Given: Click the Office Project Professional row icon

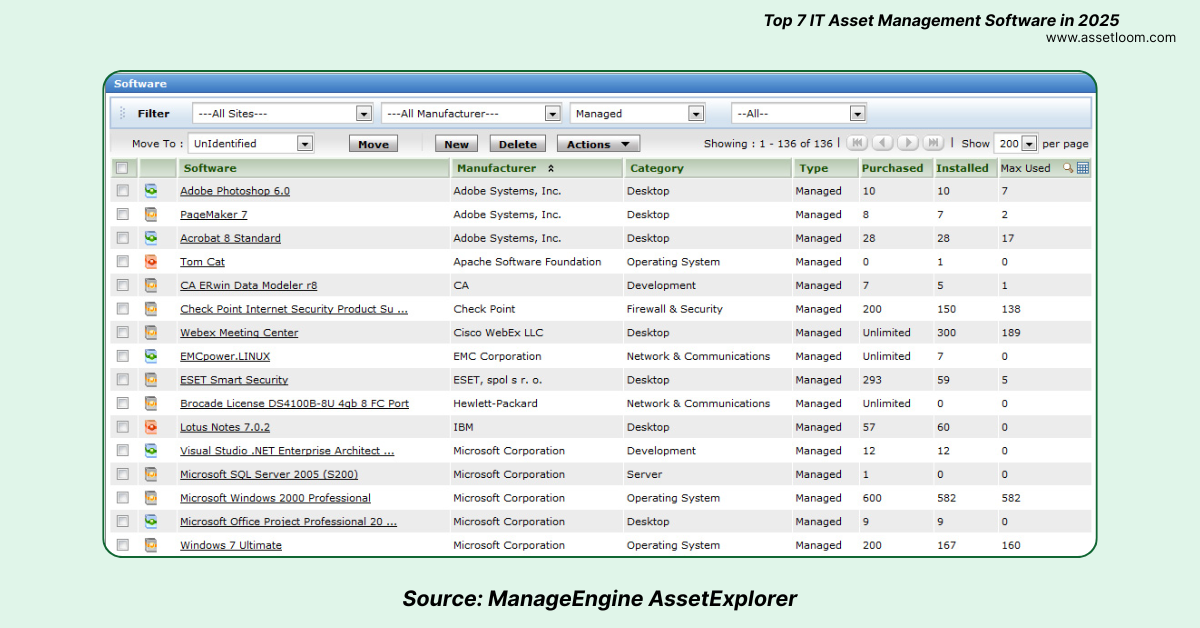Looking at the screenshot, I should [x=151, y=521].
